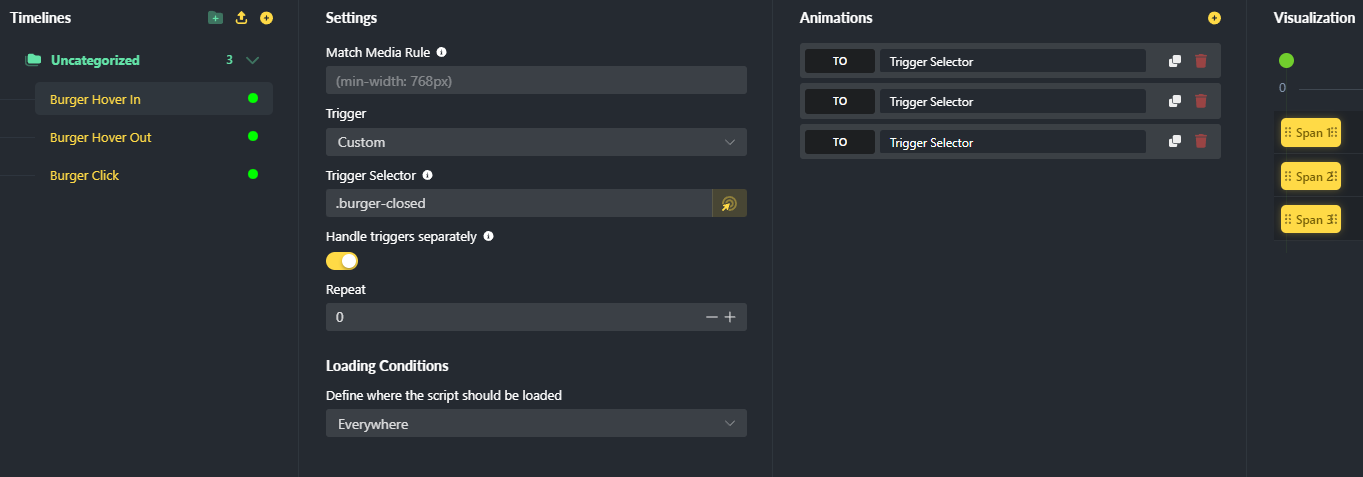Select the Burger Click timeline
The width and height of the screenshot is (1363, 477).
click(84, 175)
